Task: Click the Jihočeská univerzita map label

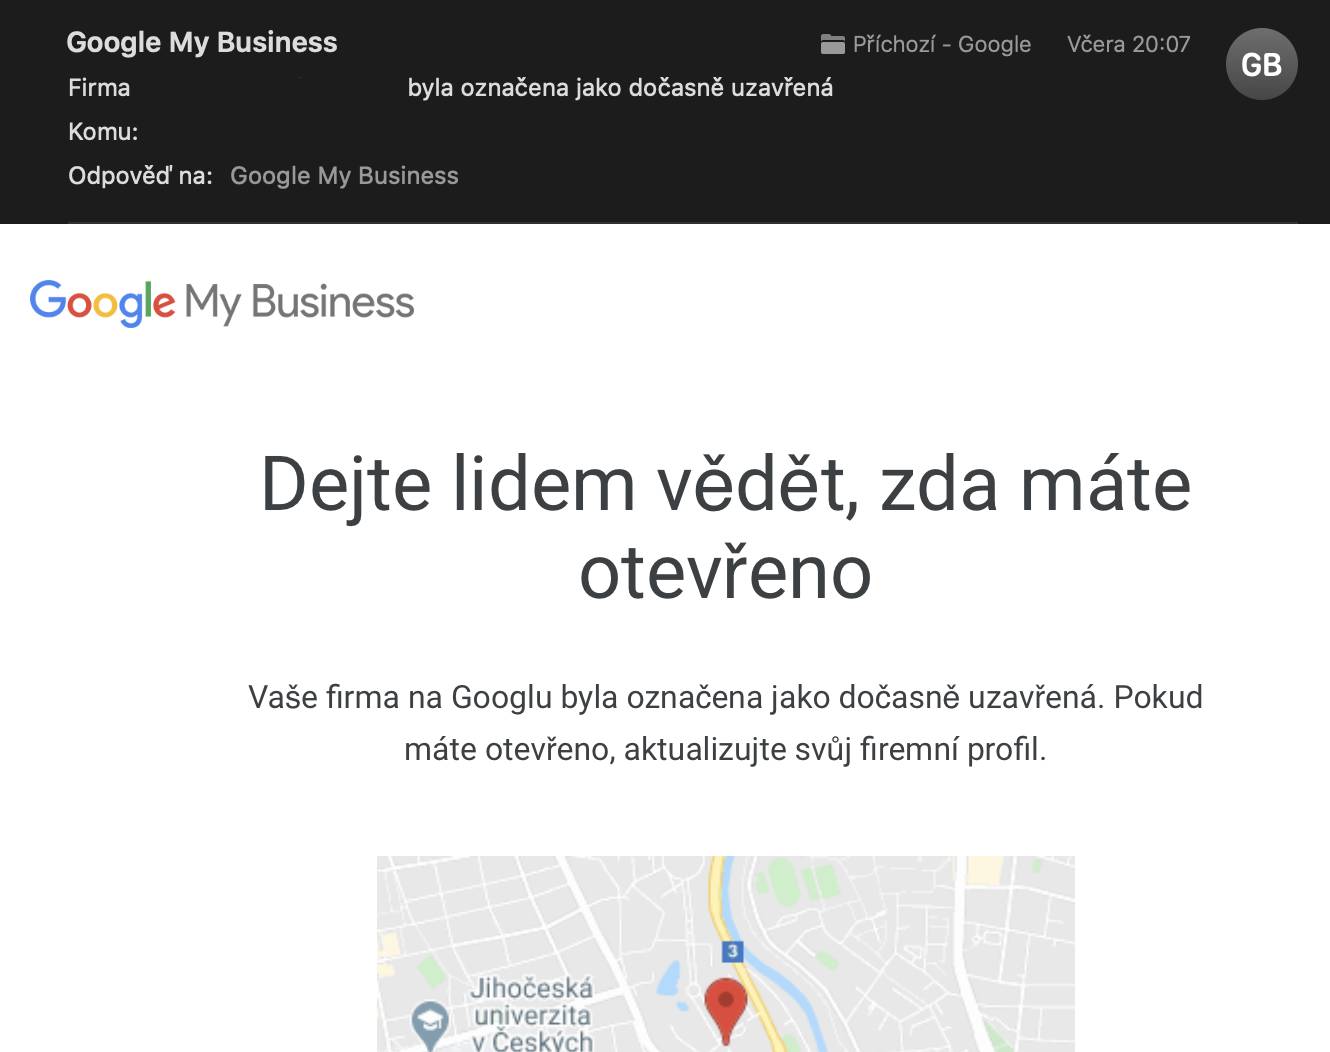Action: [x=531, y=1014]
